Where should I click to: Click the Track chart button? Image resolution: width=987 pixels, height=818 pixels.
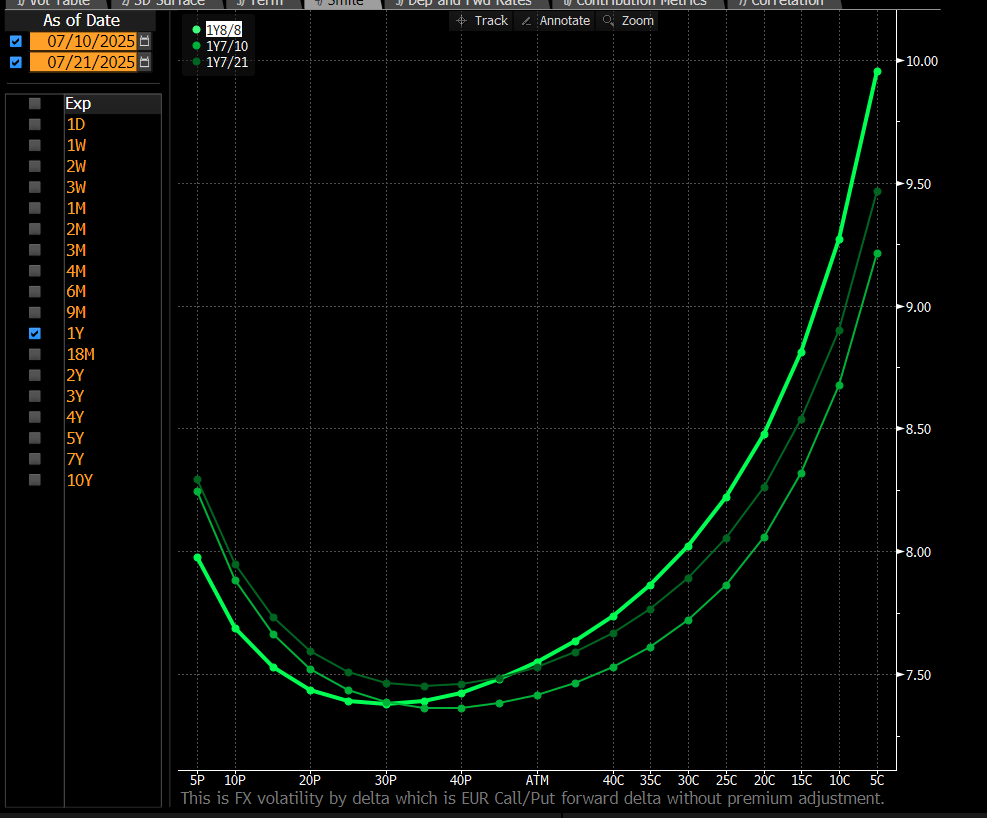(x=482, y=21)
